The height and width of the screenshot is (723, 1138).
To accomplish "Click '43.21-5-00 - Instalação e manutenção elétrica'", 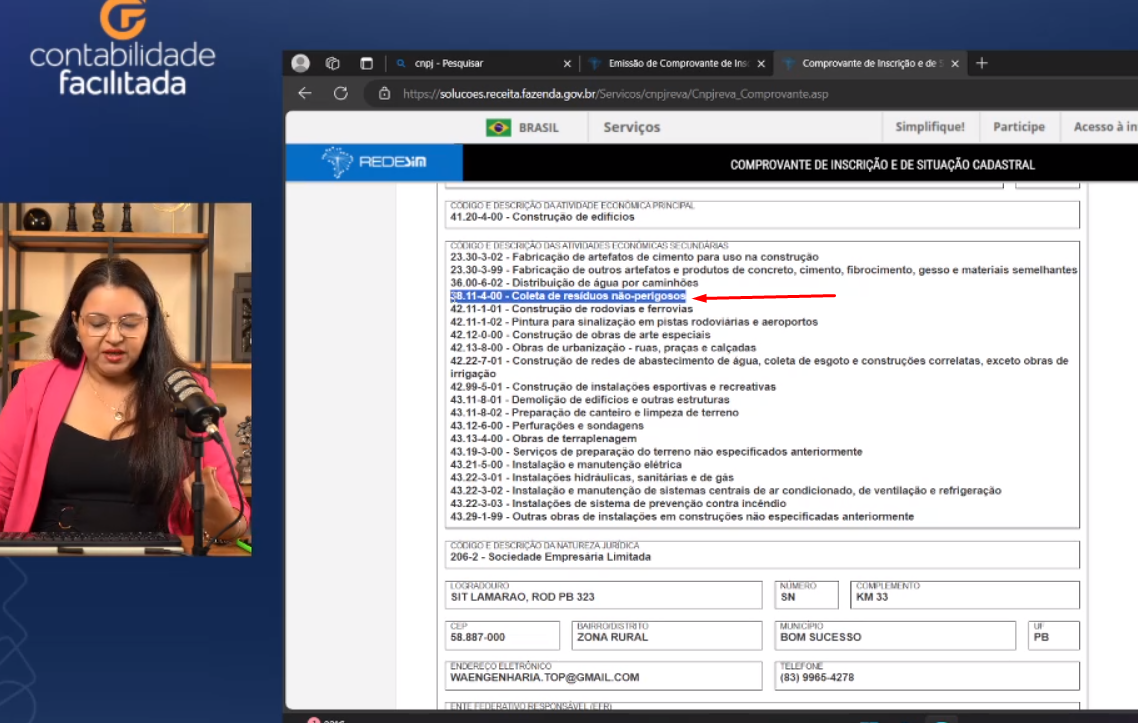I will click(x=565, y=465).
